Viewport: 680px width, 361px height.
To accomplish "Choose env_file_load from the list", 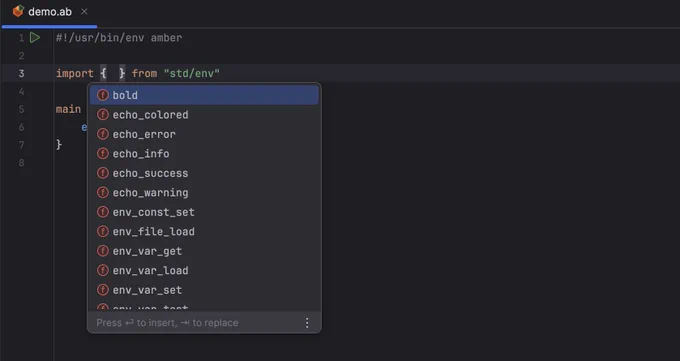I will (x=204, y=232).
